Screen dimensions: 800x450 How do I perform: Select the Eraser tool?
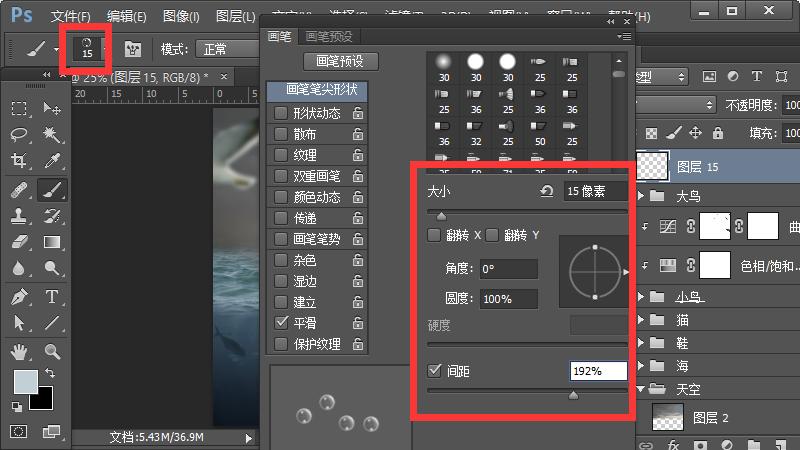pos(19,242)
